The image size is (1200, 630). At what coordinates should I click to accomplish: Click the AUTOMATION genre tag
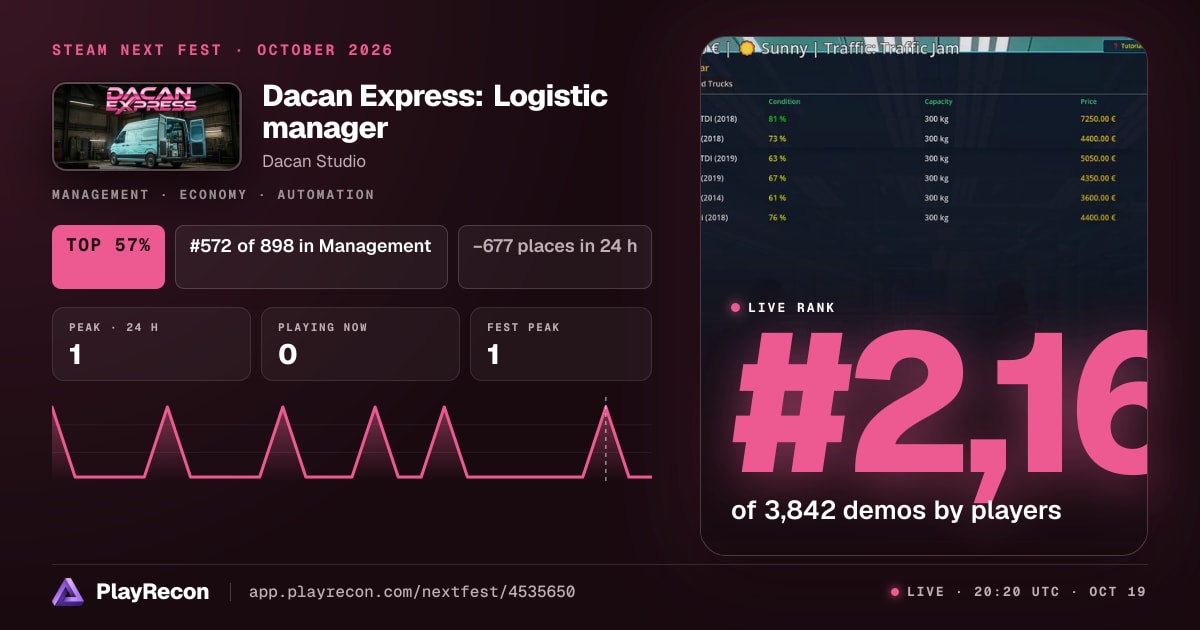click(x=325, y=195)
